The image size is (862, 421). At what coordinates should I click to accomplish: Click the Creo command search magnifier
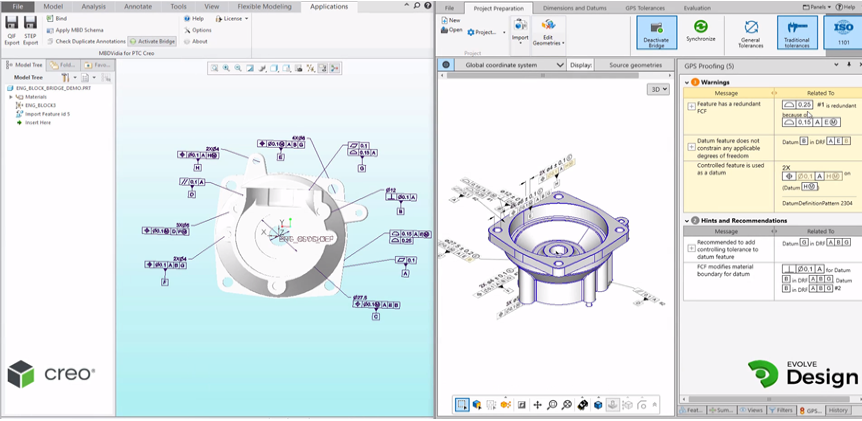coord(417,5)
